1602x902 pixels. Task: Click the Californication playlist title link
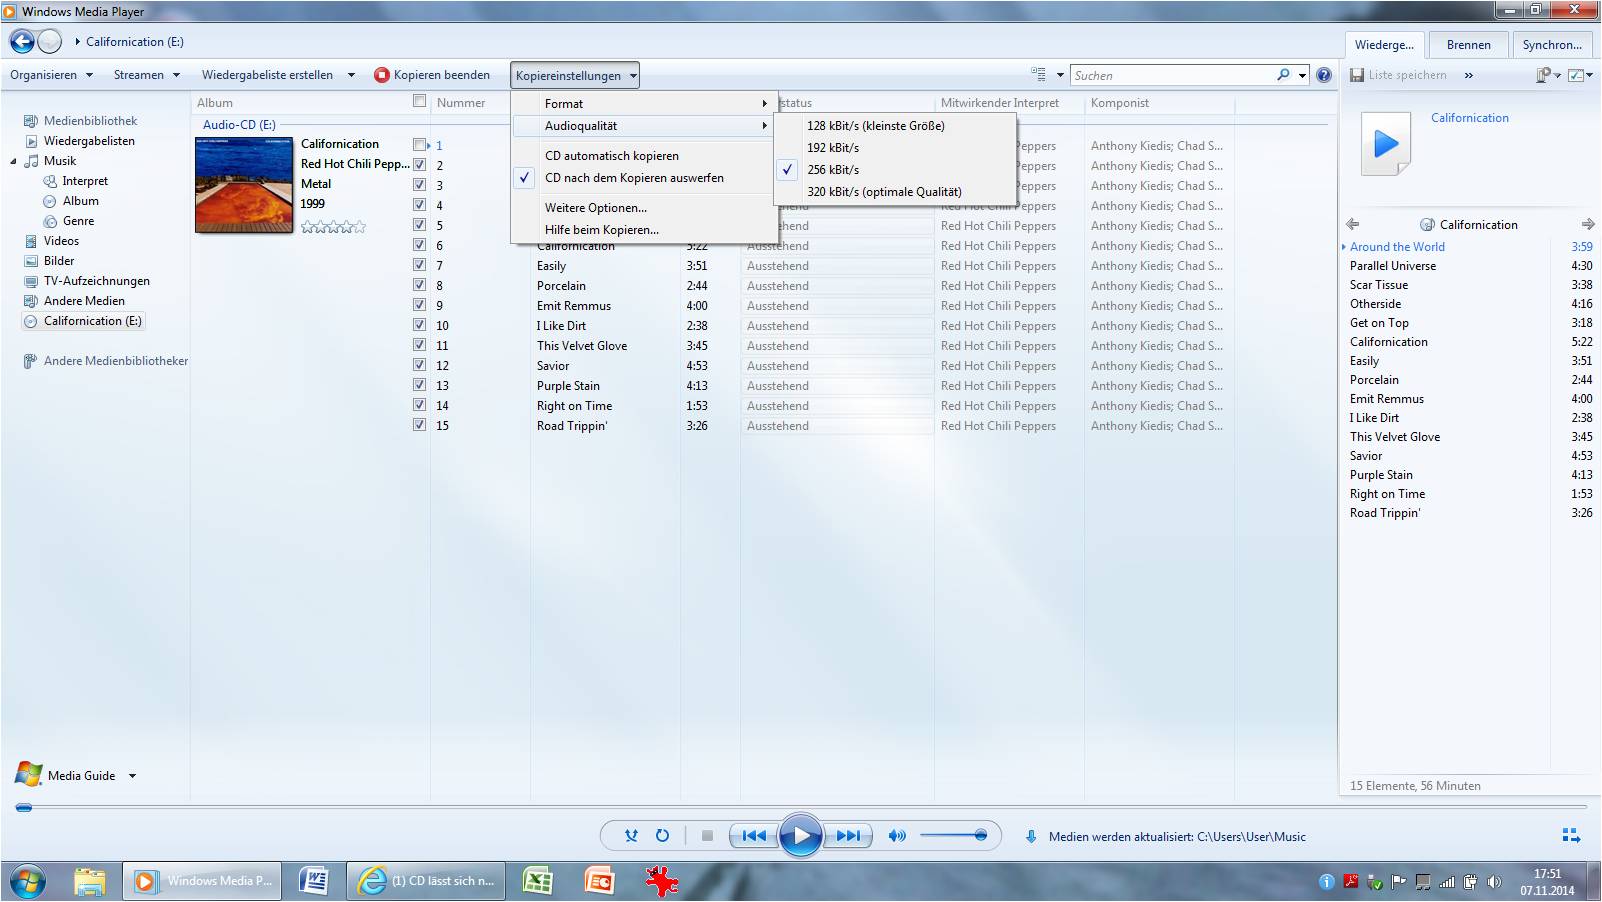pyautogui.click(x=1469, y=118)
